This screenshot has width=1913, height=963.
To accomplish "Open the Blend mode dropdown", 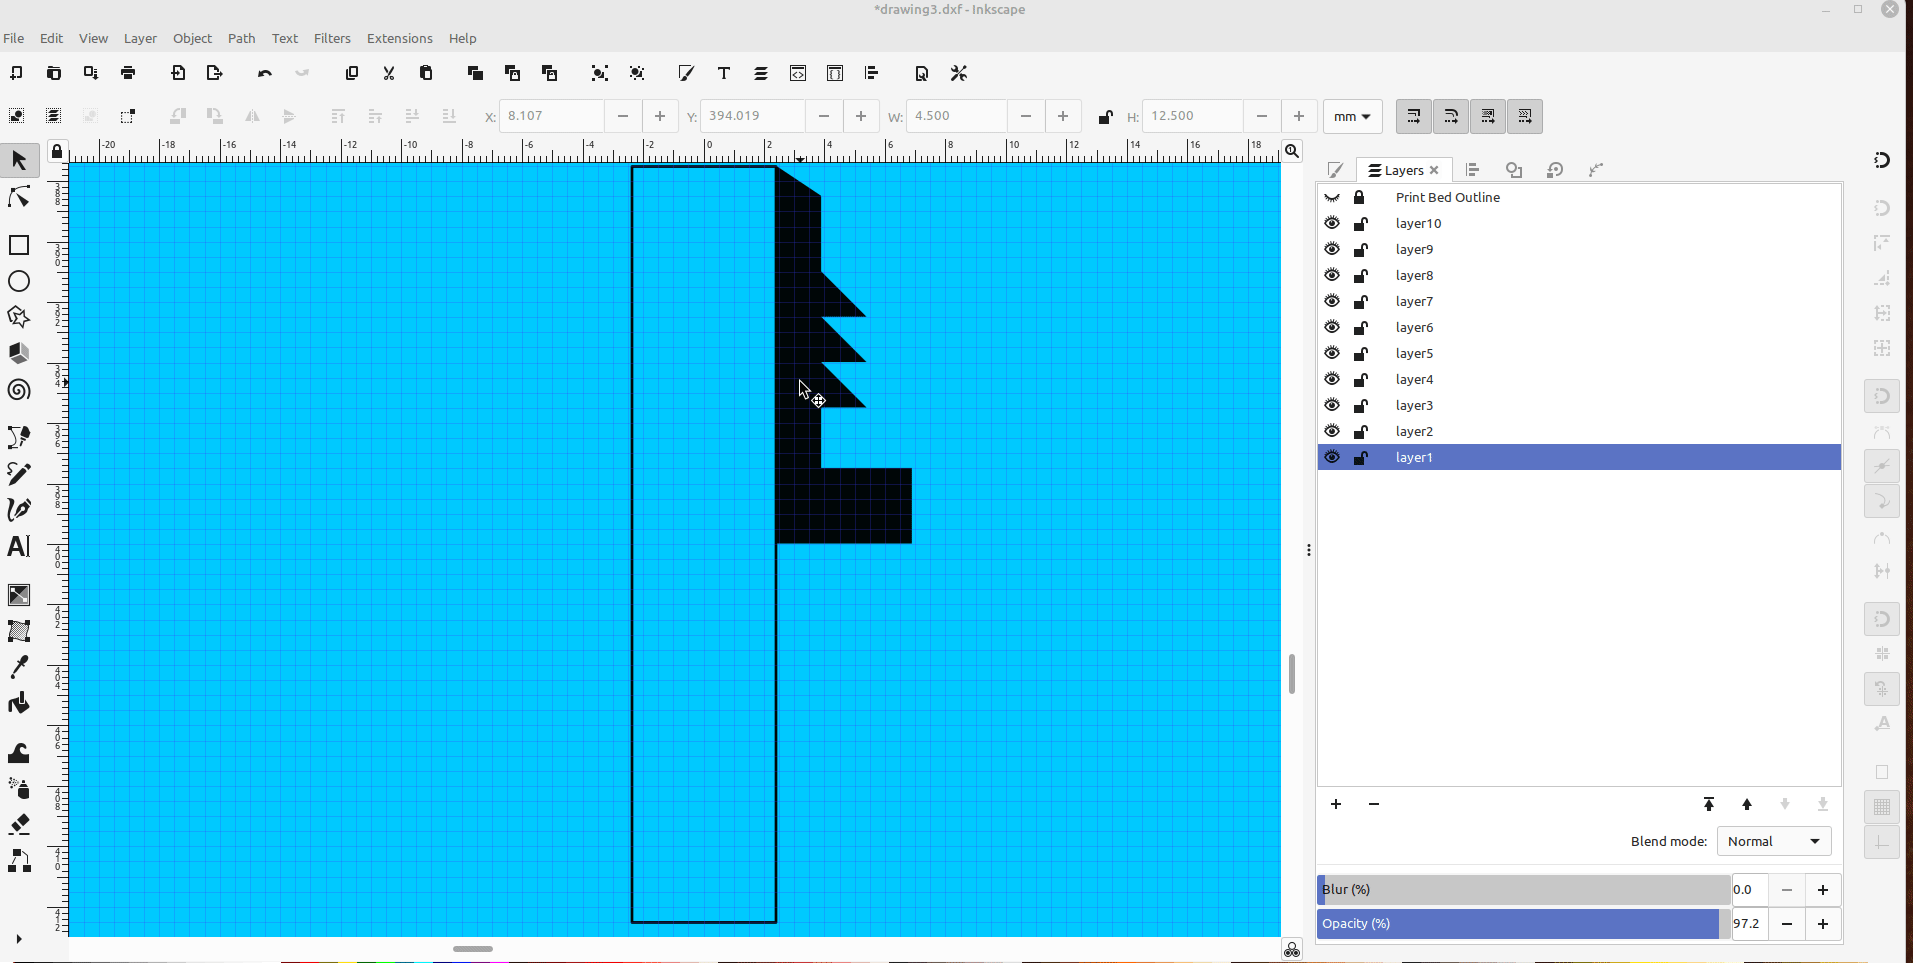I will point(1773,841).
